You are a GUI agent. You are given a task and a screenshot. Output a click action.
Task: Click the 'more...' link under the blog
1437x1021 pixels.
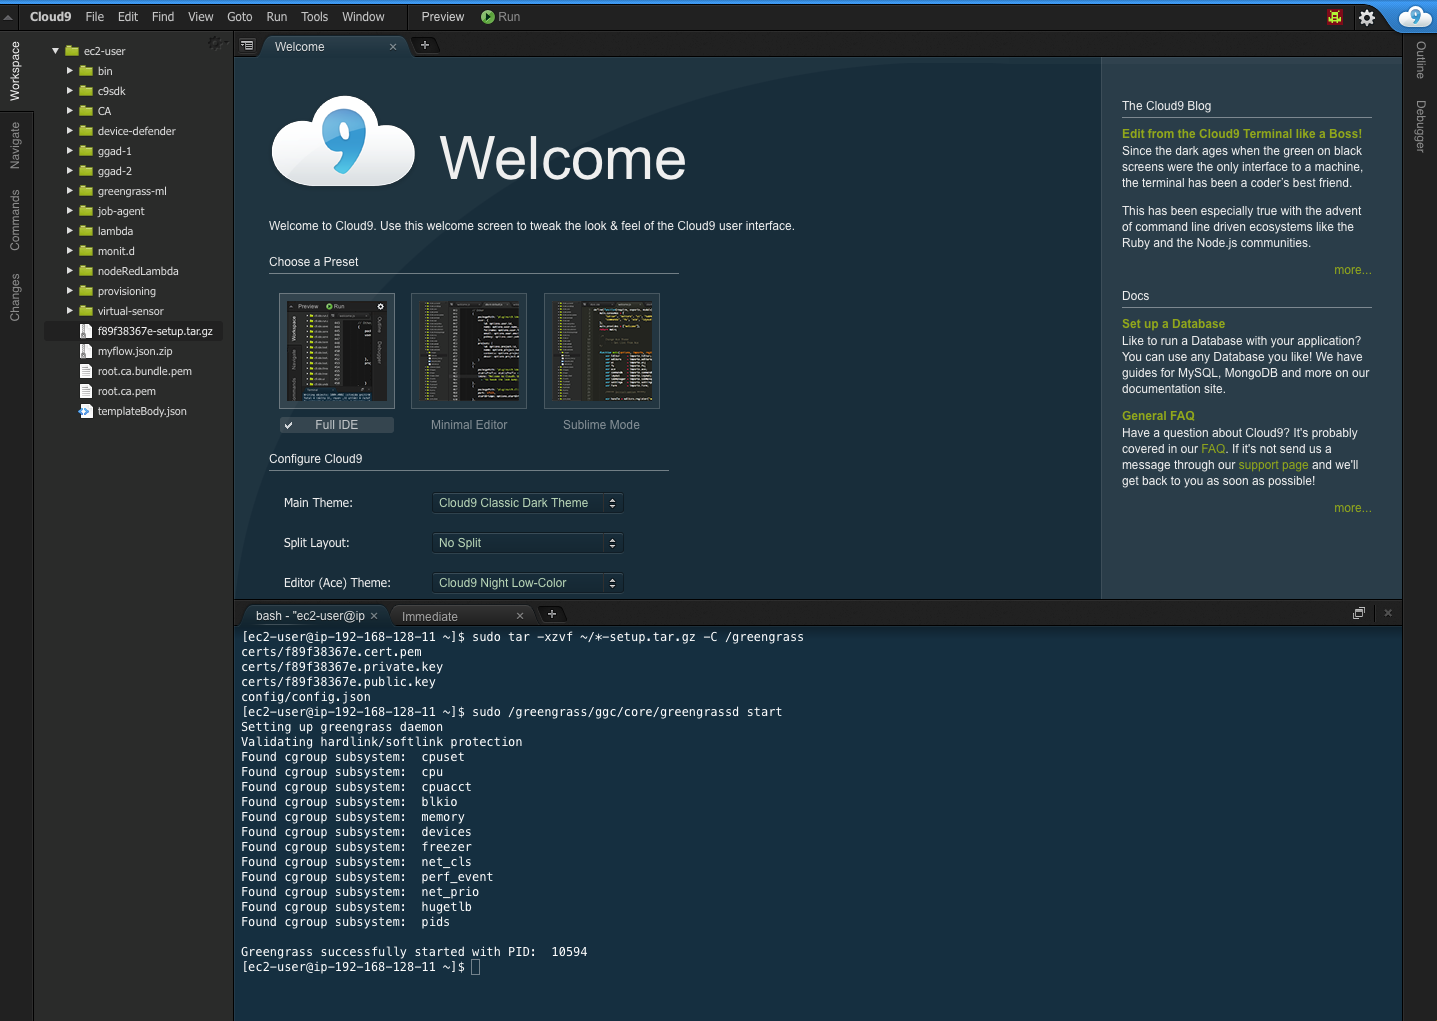(x=1352, y=270)
